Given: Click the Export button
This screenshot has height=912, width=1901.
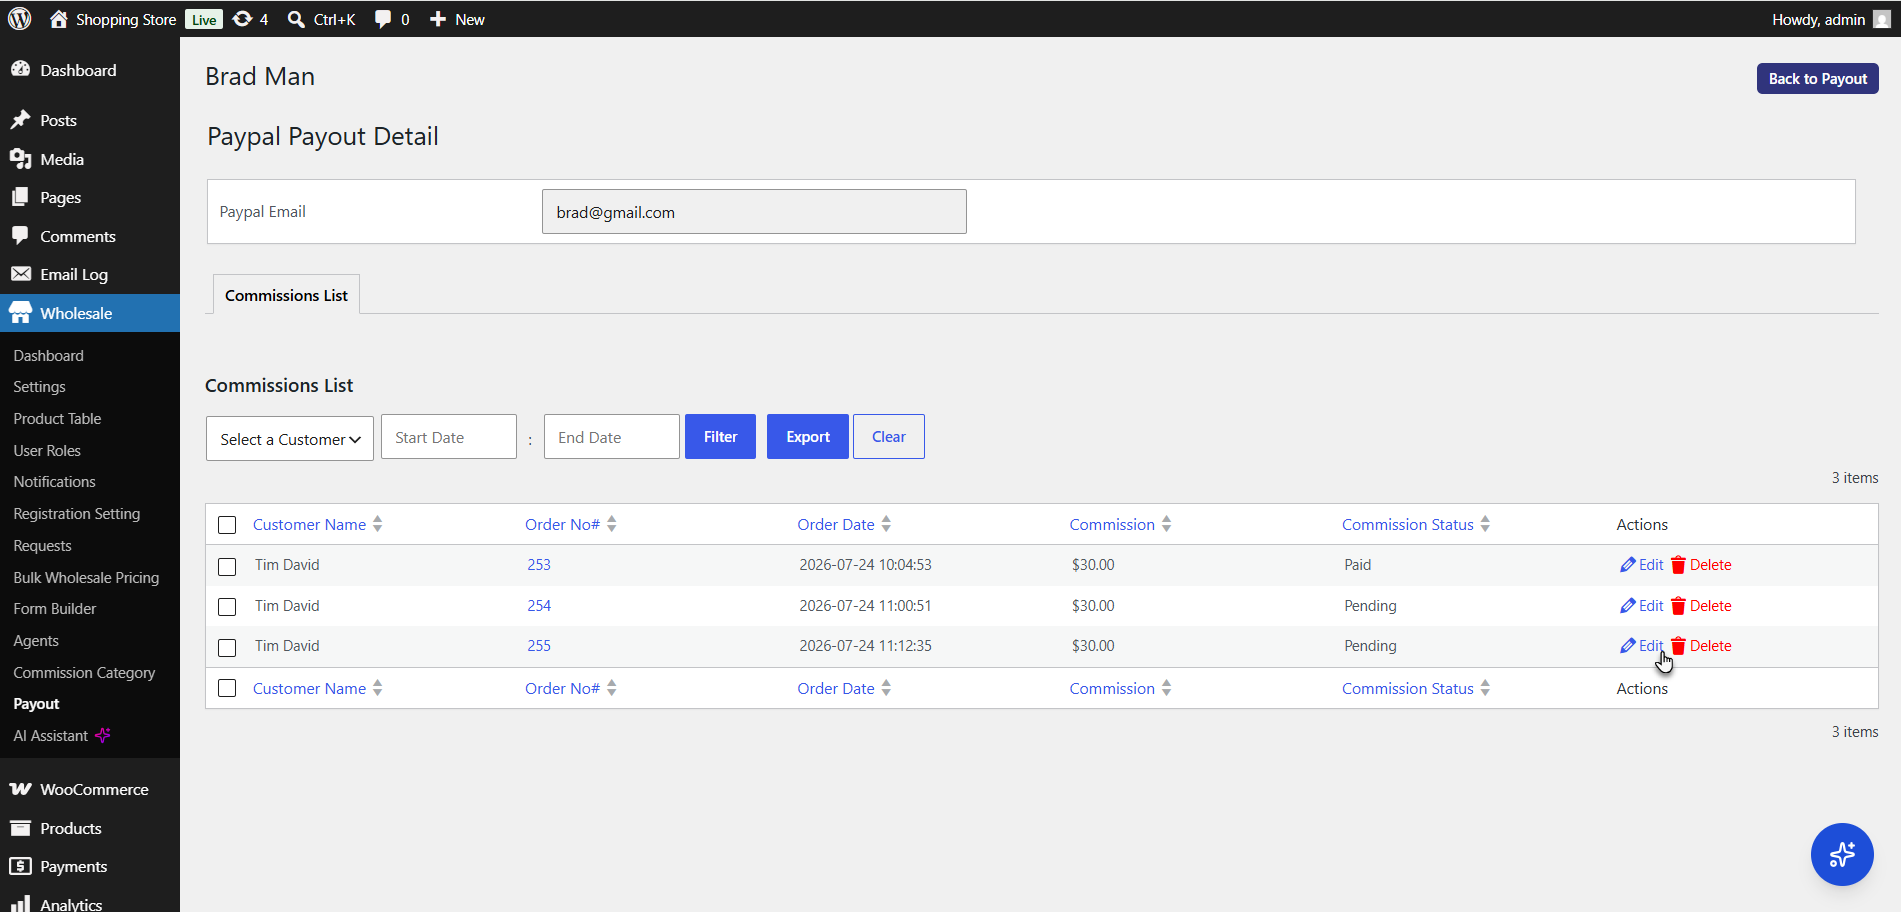Looking at the screenshot, I should tap(808, 437).
